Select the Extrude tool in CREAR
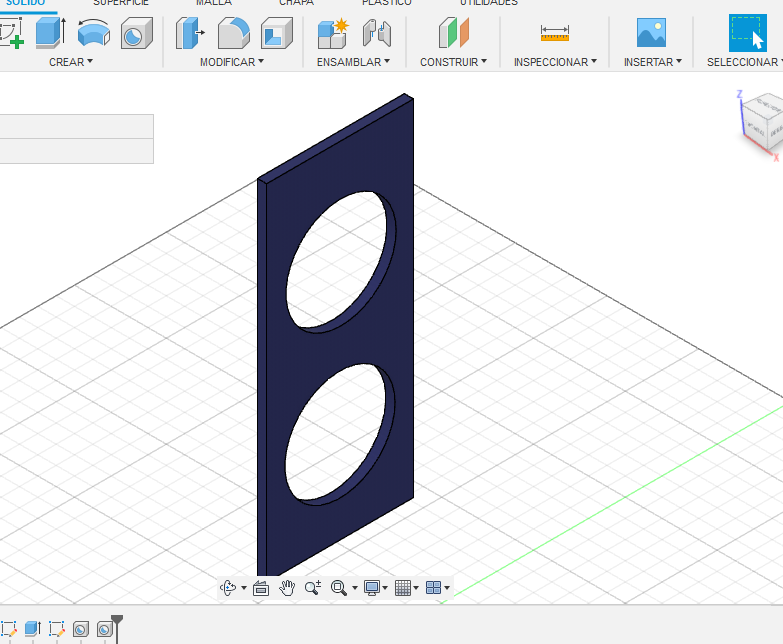783x644 pixels. (x=50, y=33)
